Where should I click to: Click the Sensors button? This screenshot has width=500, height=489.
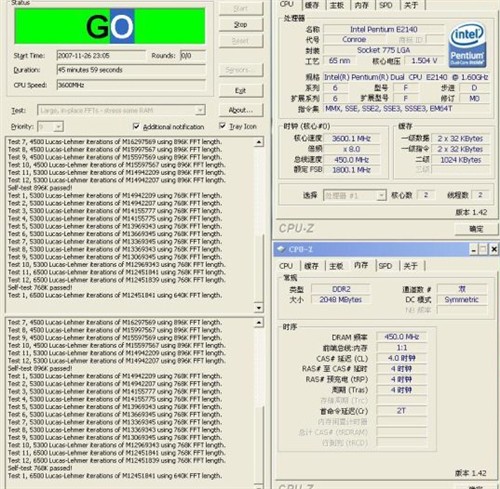pos(241,70)
